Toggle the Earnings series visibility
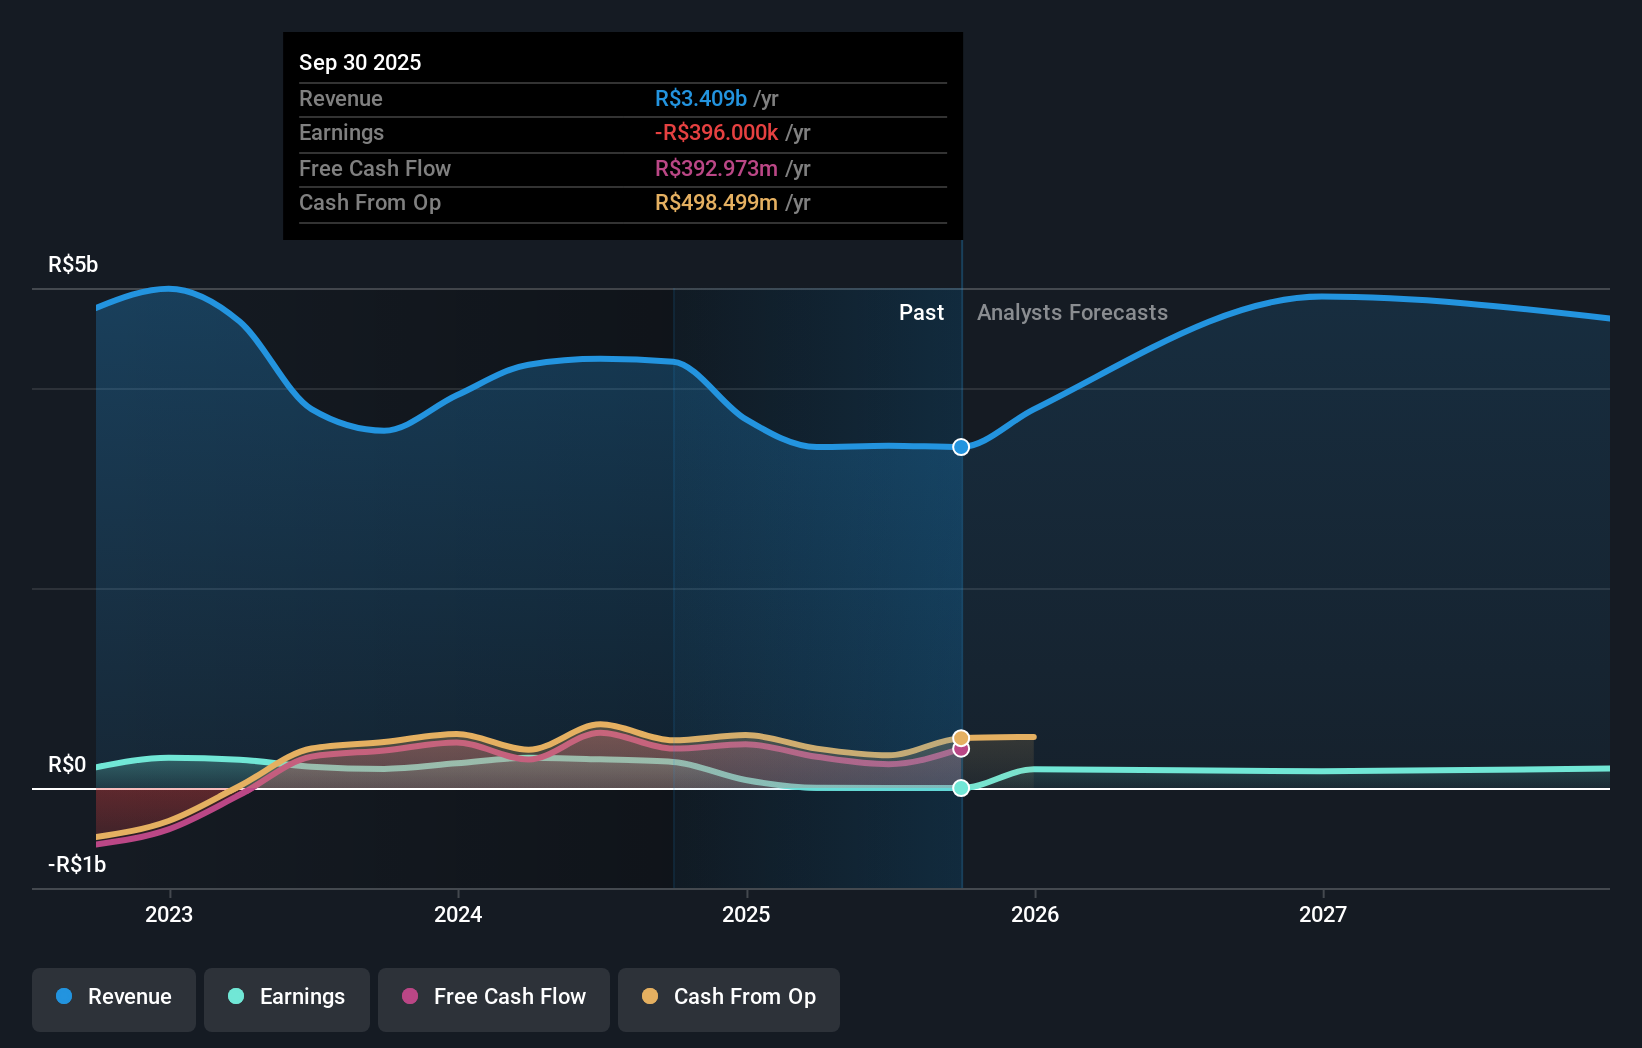The height and width of the screenshot is (1048, 1642). [x=287, y=997]
